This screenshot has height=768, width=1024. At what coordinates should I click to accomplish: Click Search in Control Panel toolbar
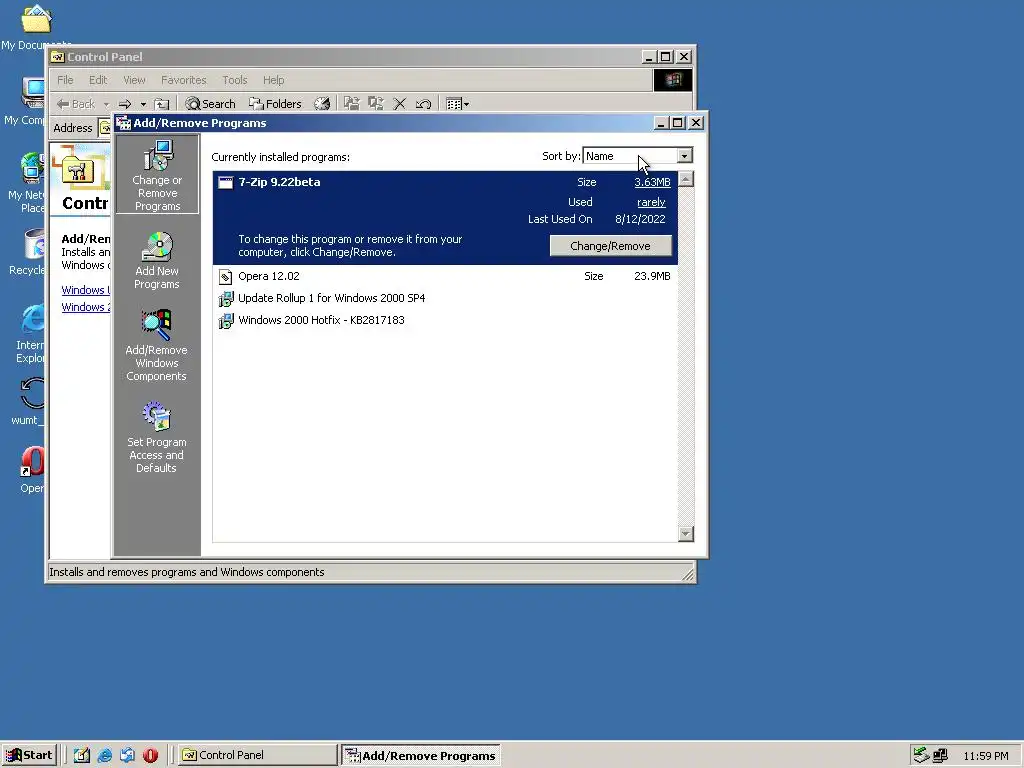(210, 104)
